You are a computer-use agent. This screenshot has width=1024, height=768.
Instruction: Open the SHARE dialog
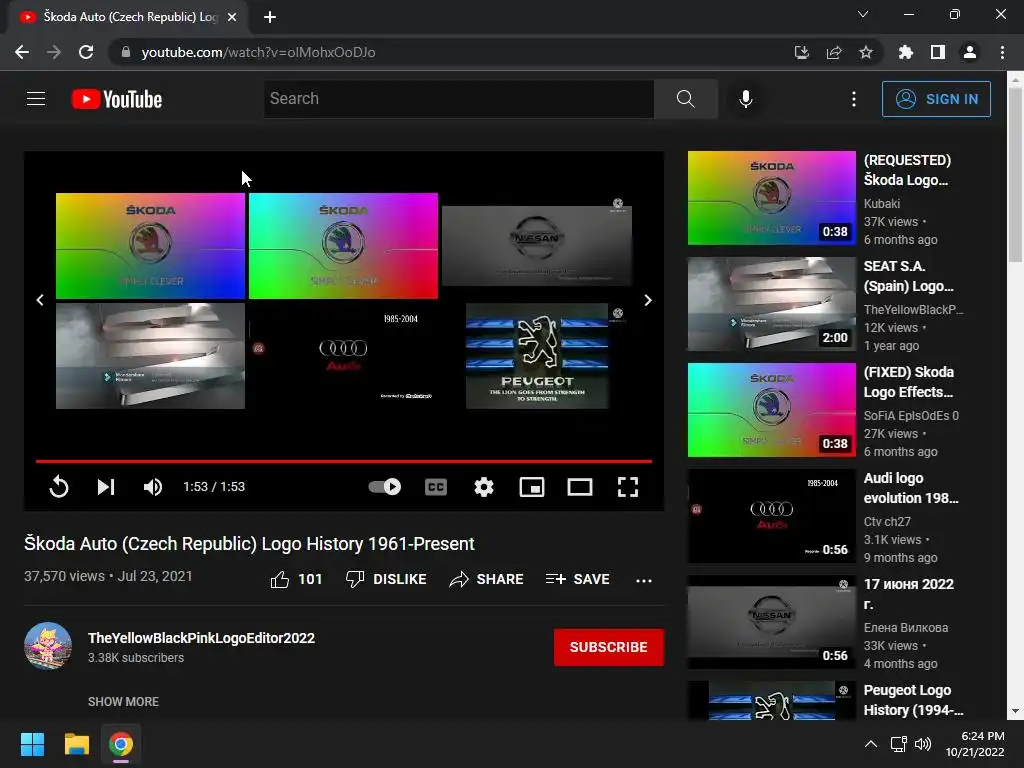coord(487,579)
